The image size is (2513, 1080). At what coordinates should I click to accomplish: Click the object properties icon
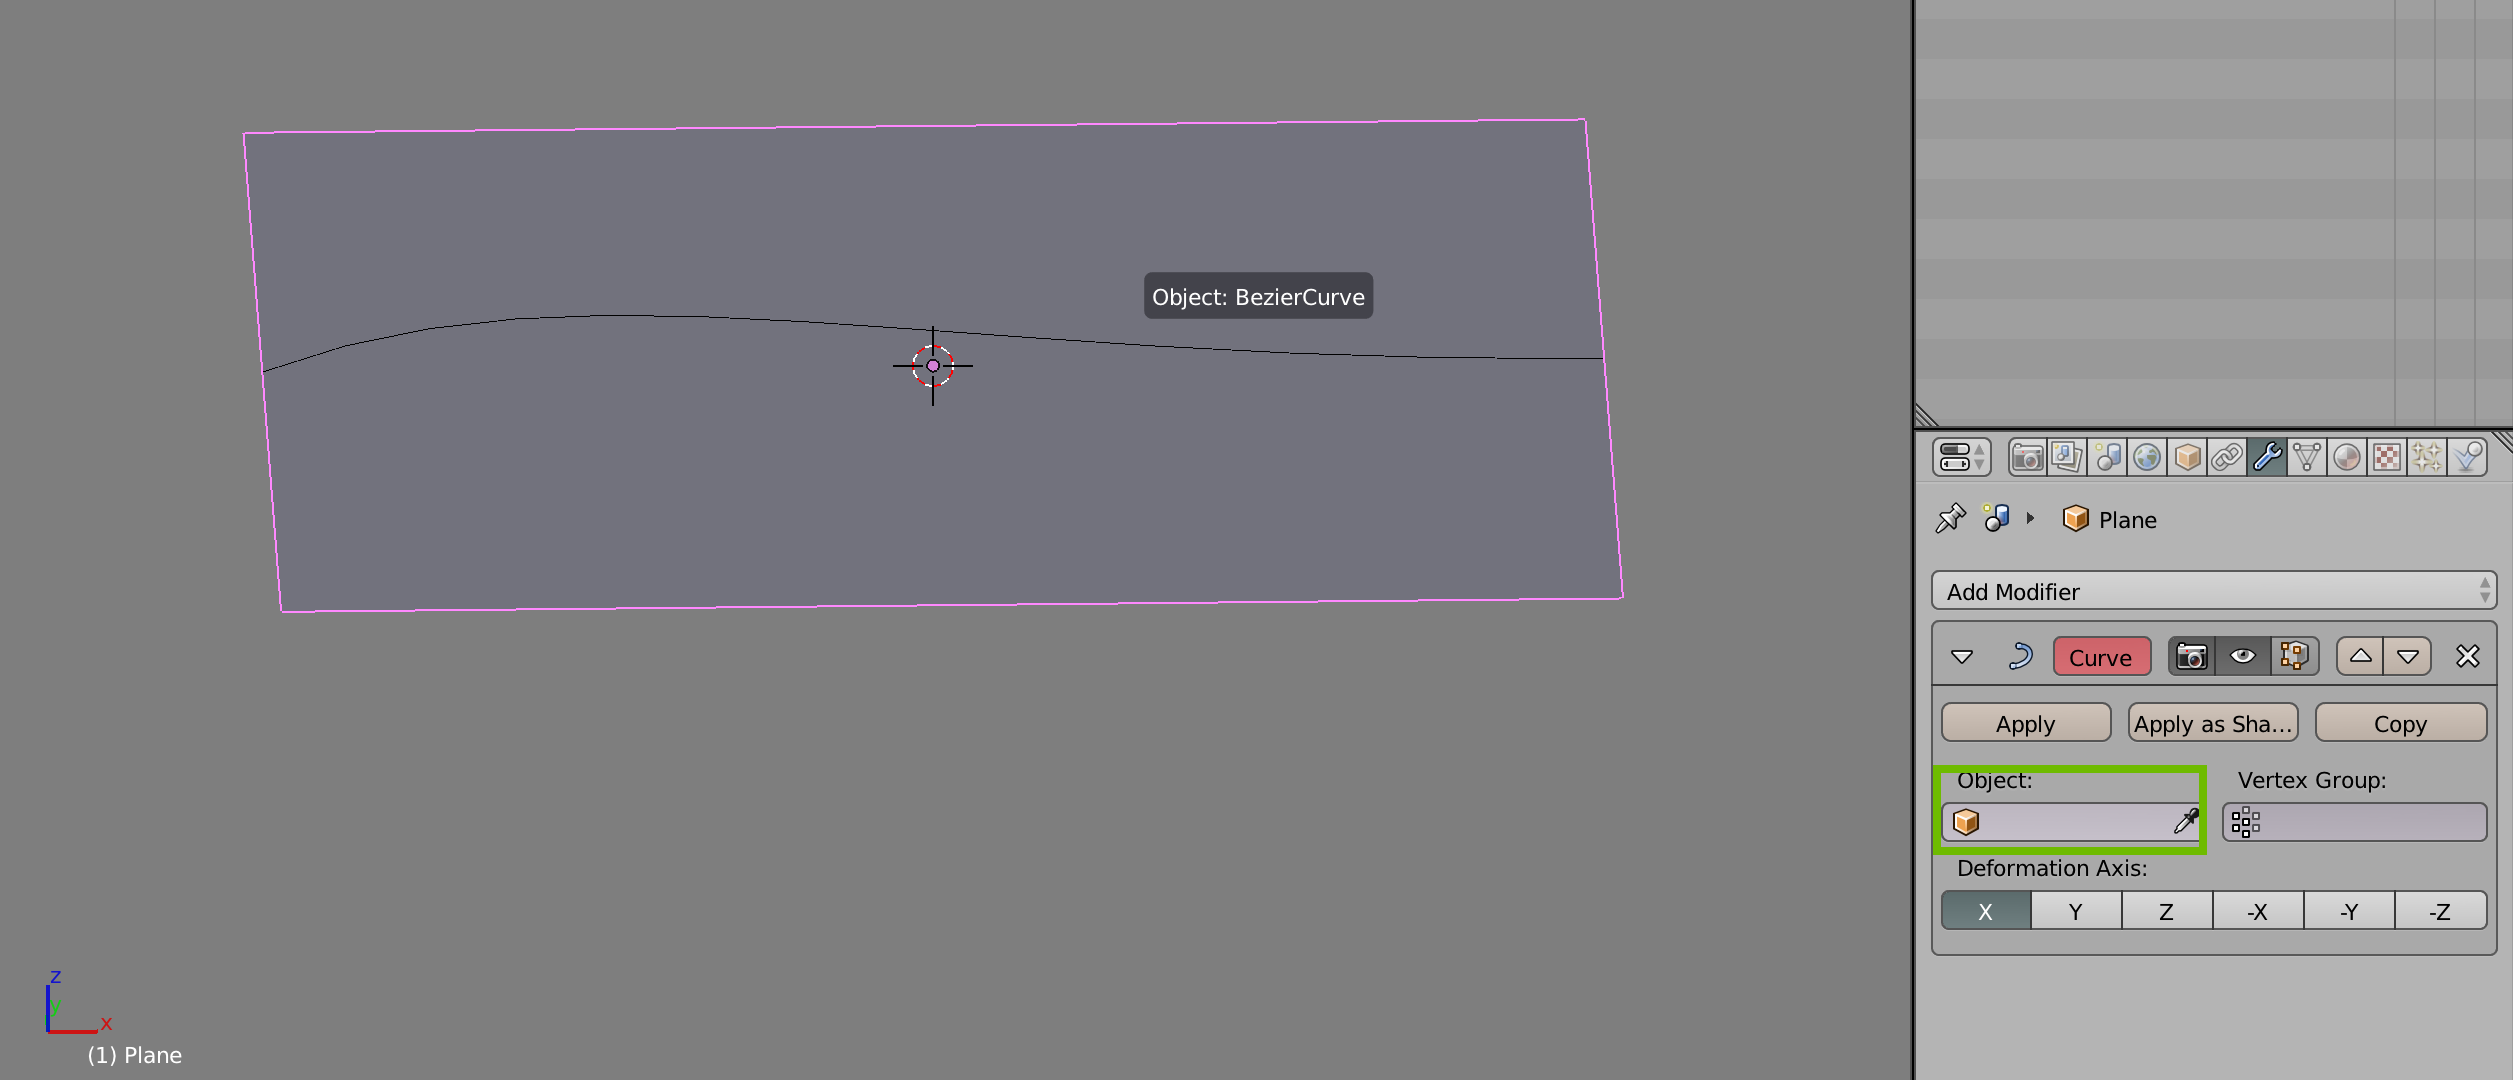pos(2183,458)
